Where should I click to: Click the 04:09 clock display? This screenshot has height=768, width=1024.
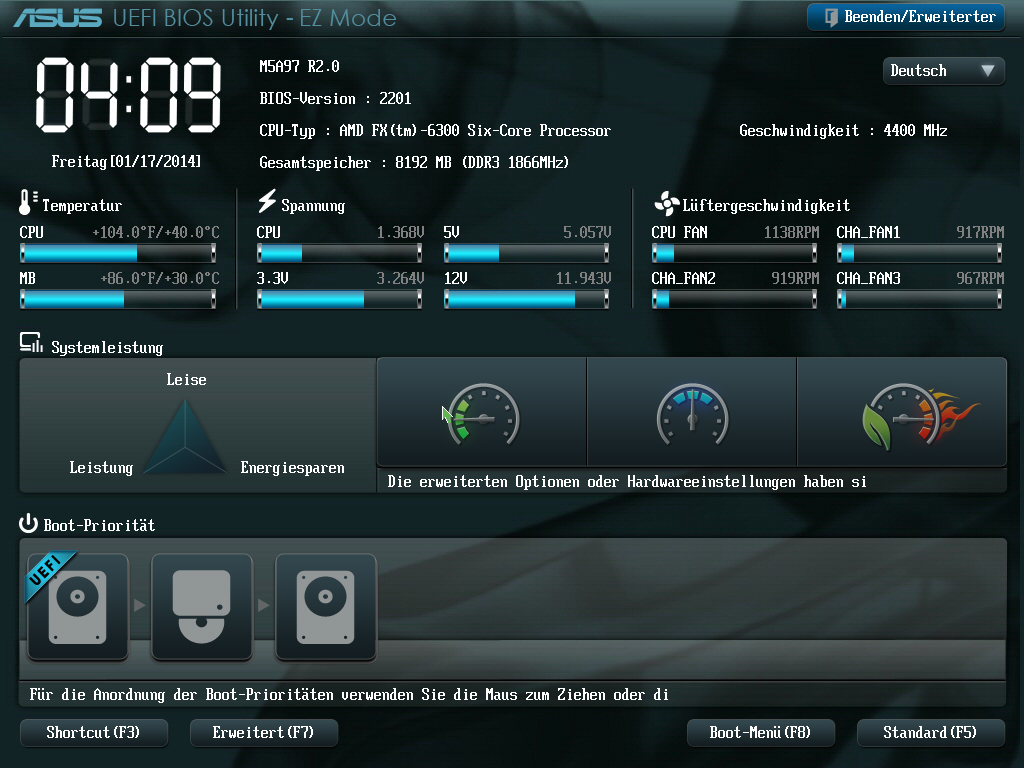tap(129, 95)
